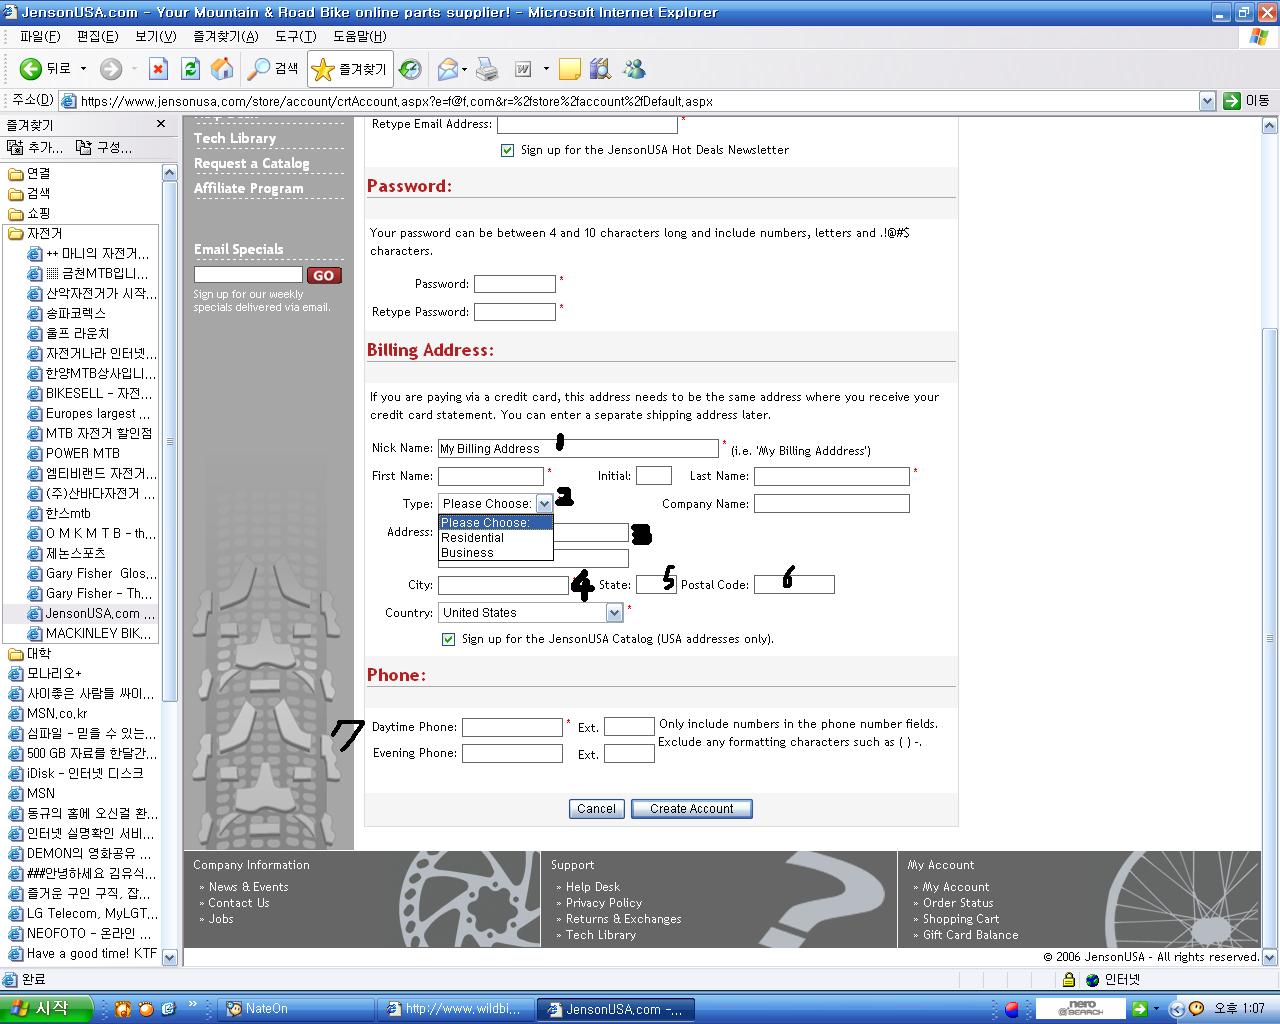
Task: Click the Postal Code input field
Action: coord(794,585)
